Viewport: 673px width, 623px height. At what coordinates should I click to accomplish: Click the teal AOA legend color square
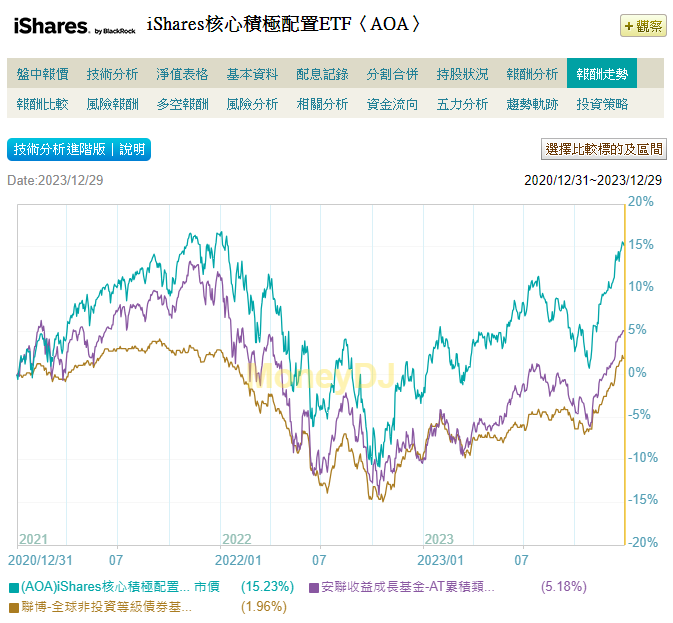coord(14,588)
